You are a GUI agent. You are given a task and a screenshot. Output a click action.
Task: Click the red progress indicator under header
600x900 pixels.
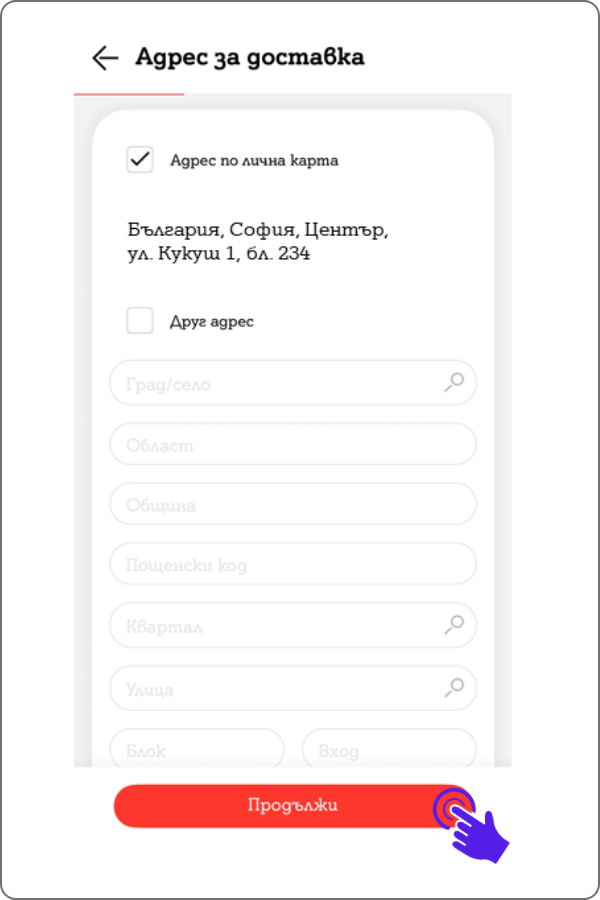point(129,94)
